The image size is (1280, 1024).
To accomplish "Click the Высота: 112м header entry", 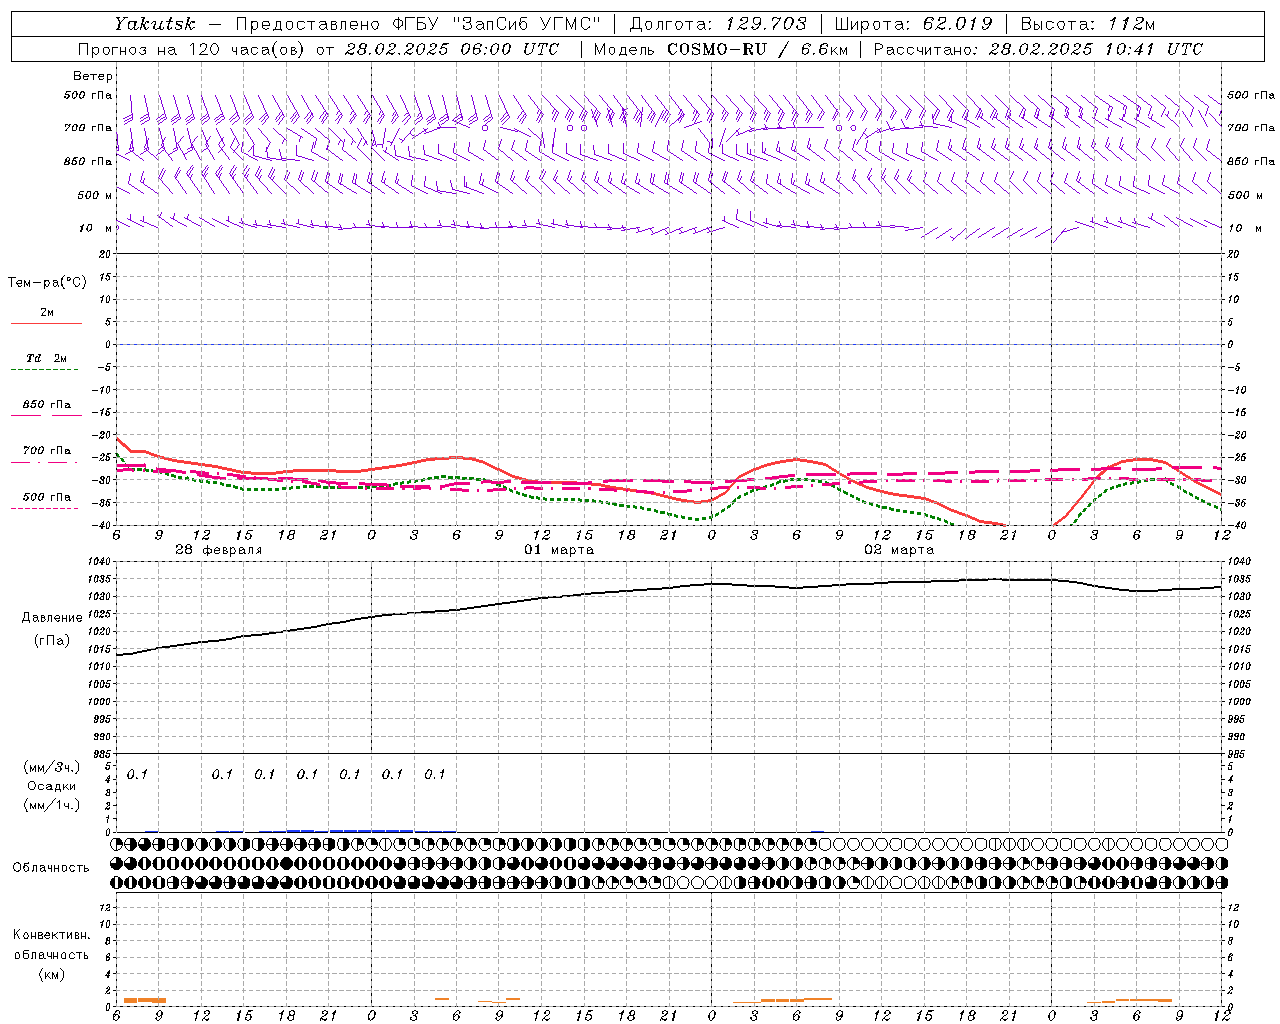I will (1088, 24).
